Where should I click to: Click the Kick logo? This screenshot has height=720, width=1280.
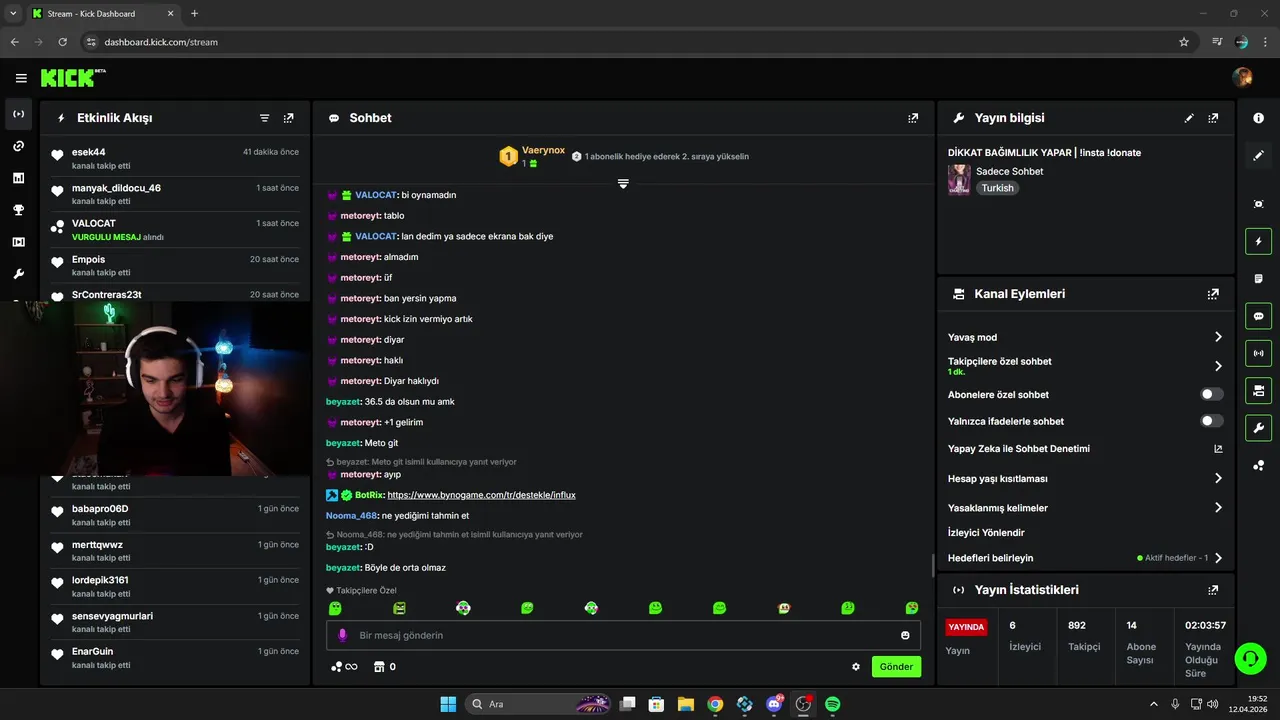tap(73, 78)
